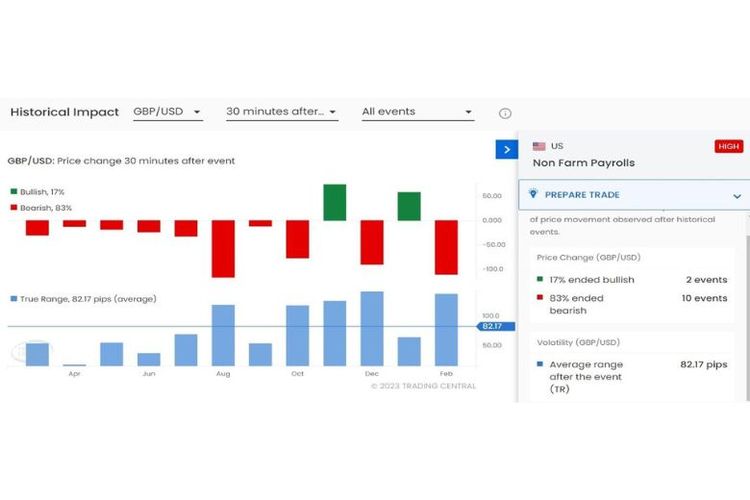Image resolution: width=750 pixels, height=500 pixels.
Task: Click the watermark logo at chart bottom-left
Action: 19,352
